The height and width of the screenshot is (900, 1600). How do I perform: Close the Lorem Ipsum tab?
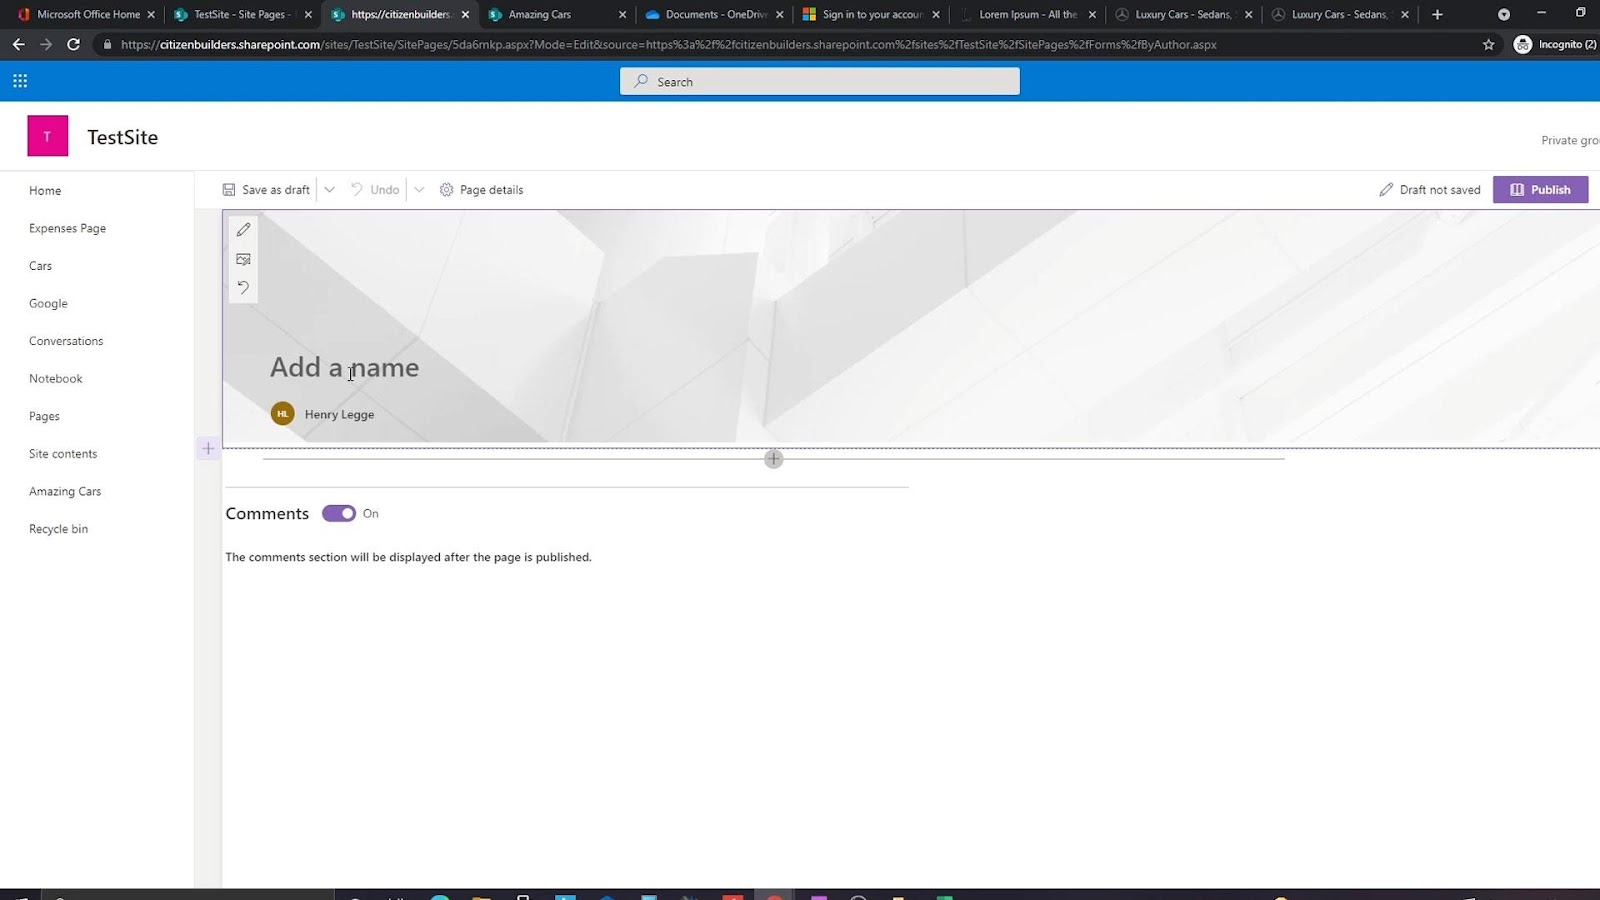click(x=1092, y=14)
